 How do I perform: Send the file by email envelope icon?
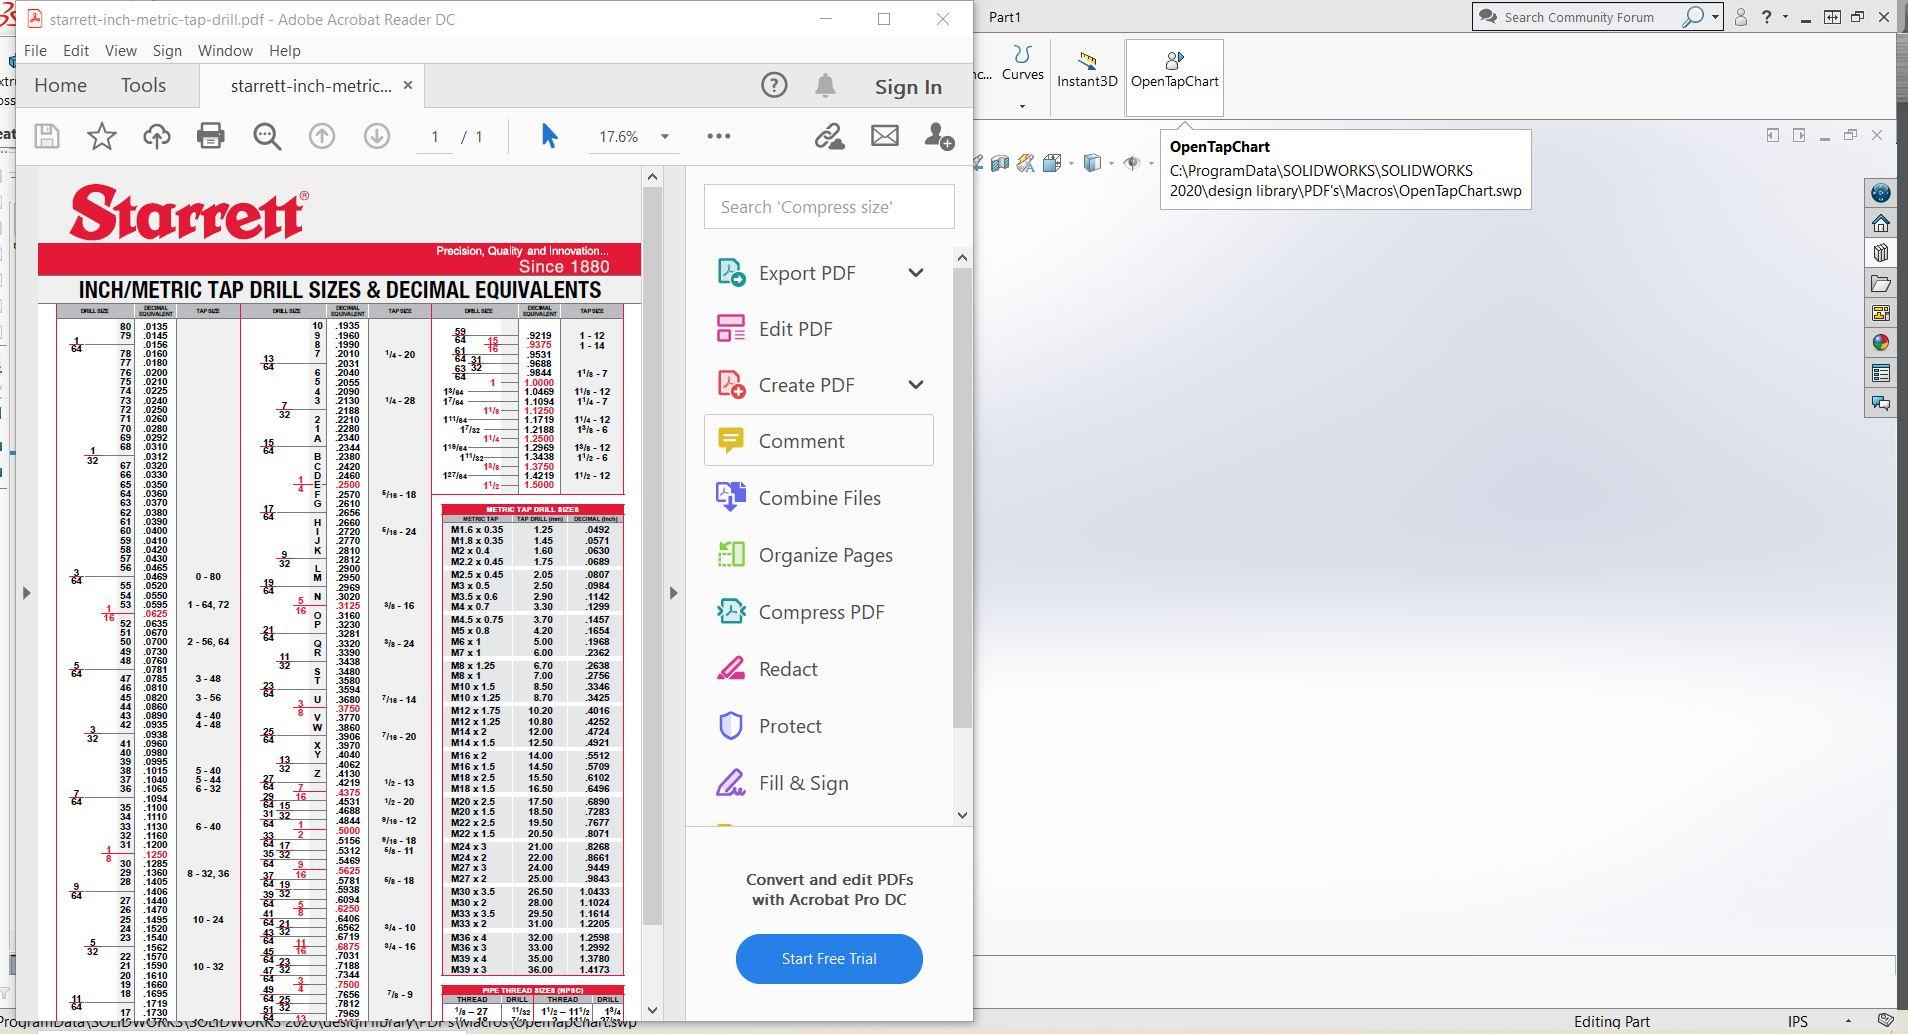[885, 136]
